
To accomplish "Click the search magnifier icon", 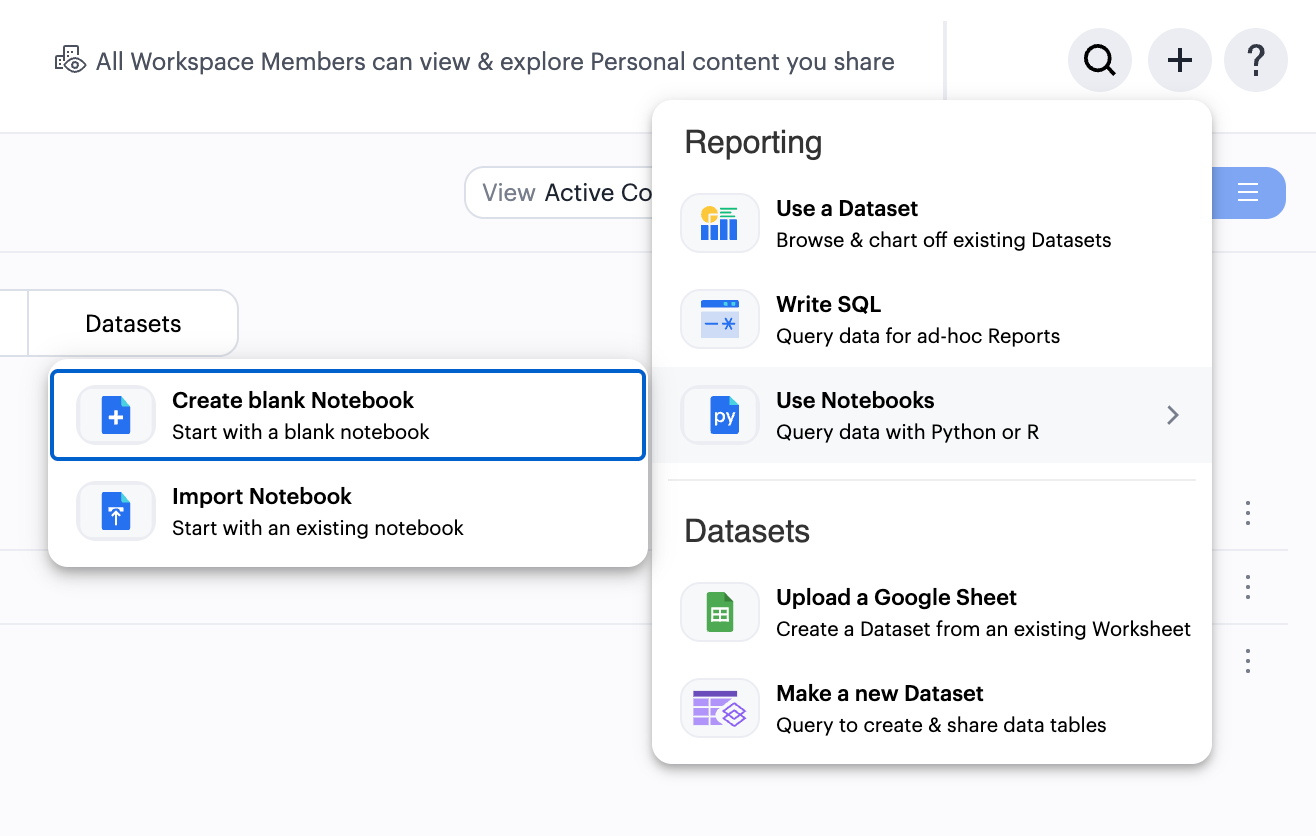I will click(1099, 61).
